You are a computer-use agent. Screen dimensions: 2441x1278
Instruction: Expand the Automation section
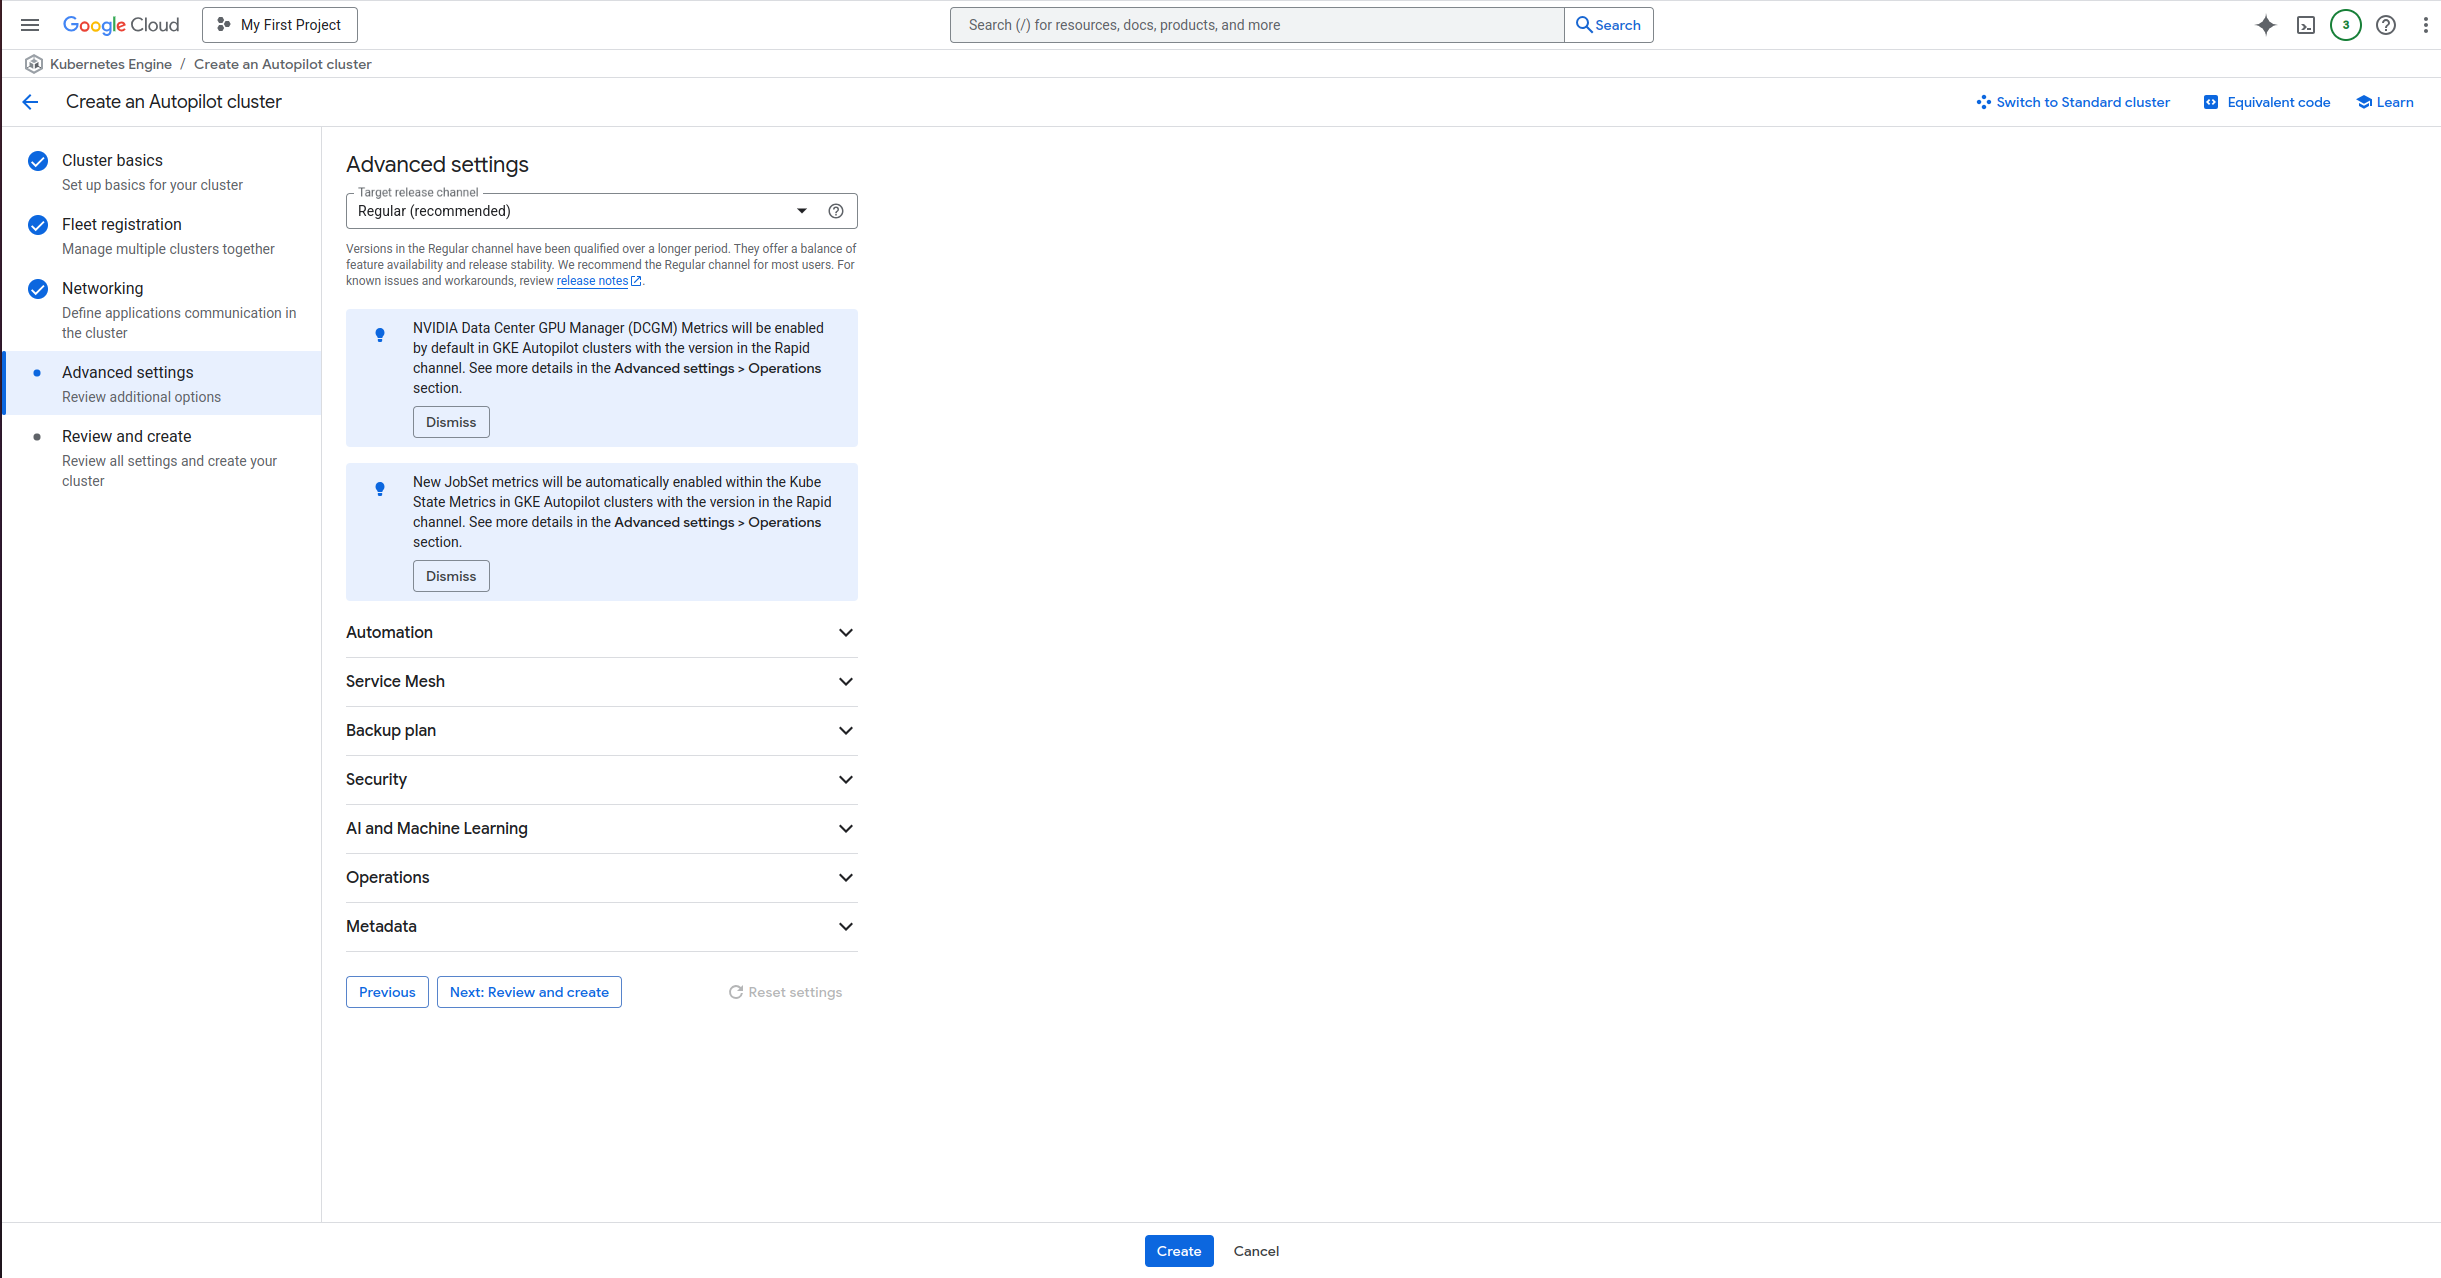600,633
